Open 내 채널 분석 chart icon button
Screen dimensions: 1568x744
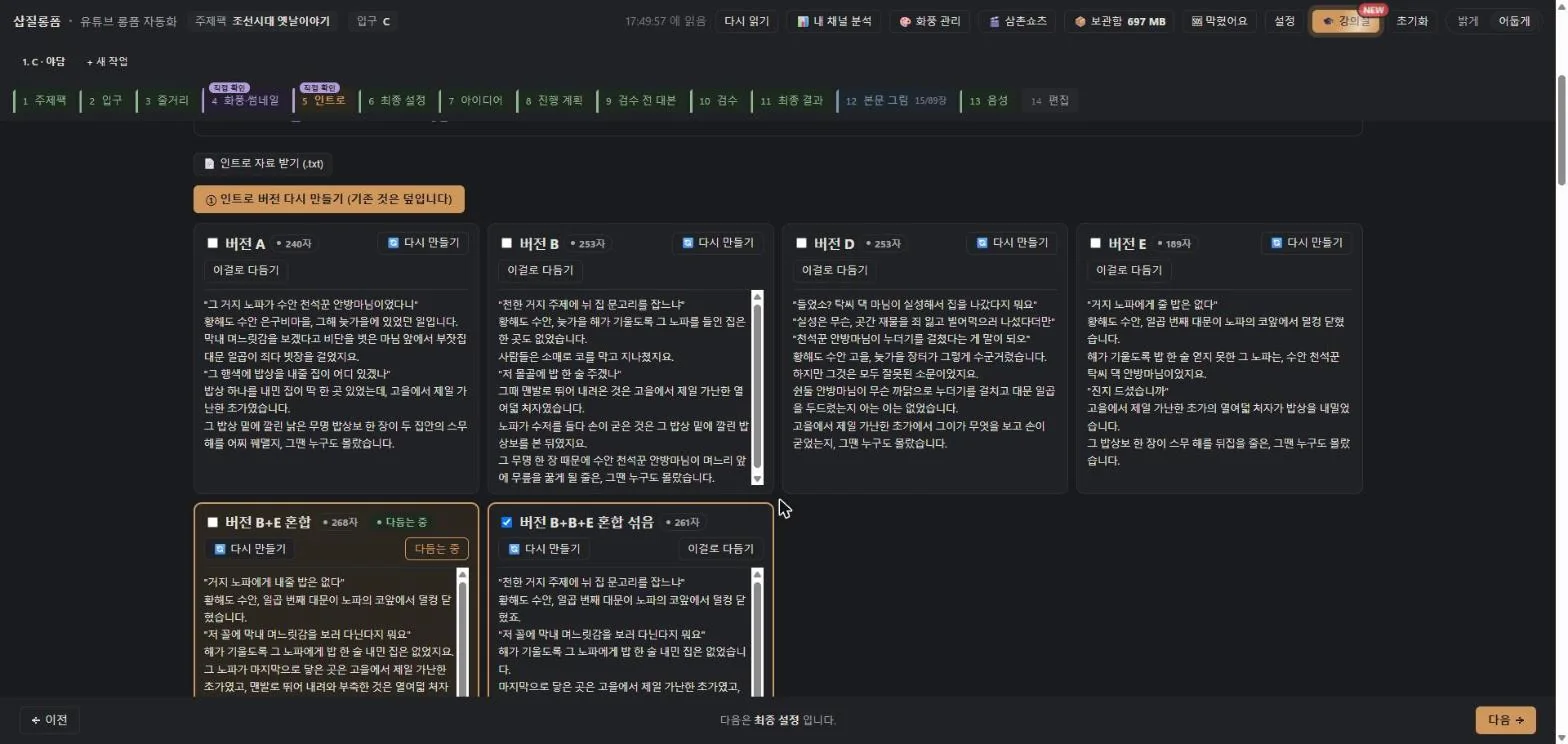coord(834,21)
